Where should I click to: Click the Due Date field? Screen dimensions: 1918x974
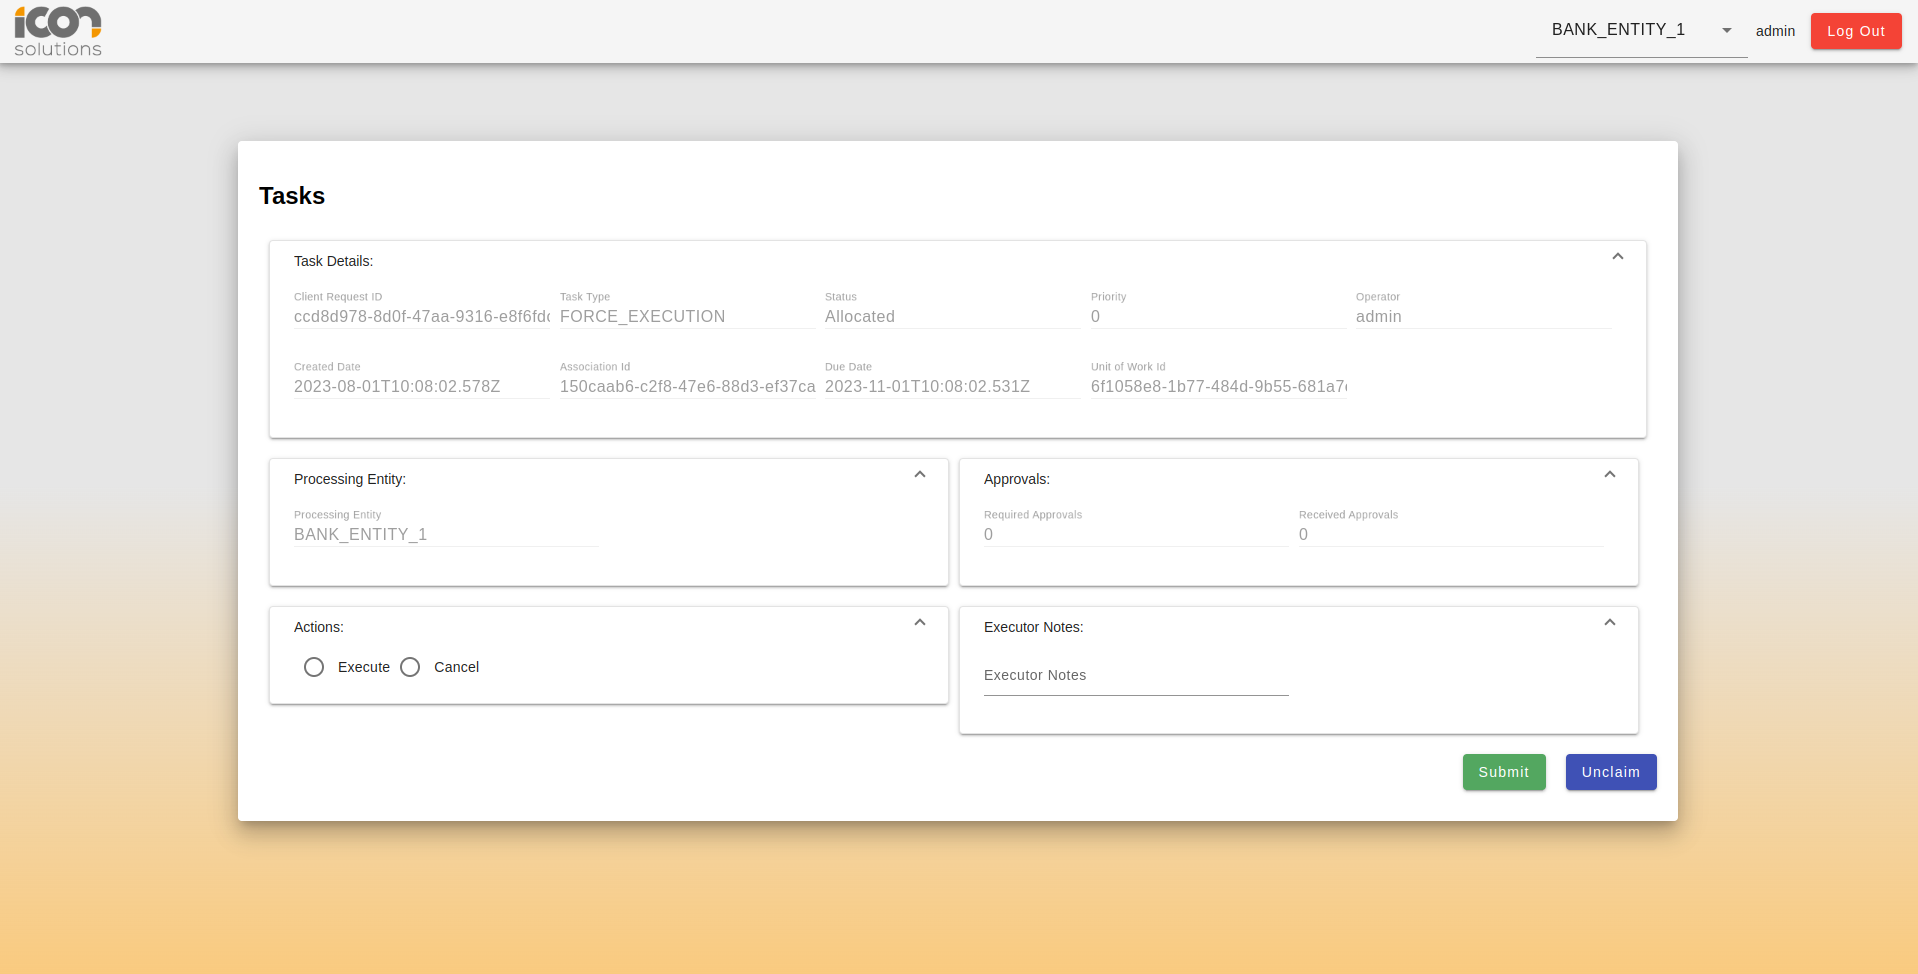coord(951,387)
